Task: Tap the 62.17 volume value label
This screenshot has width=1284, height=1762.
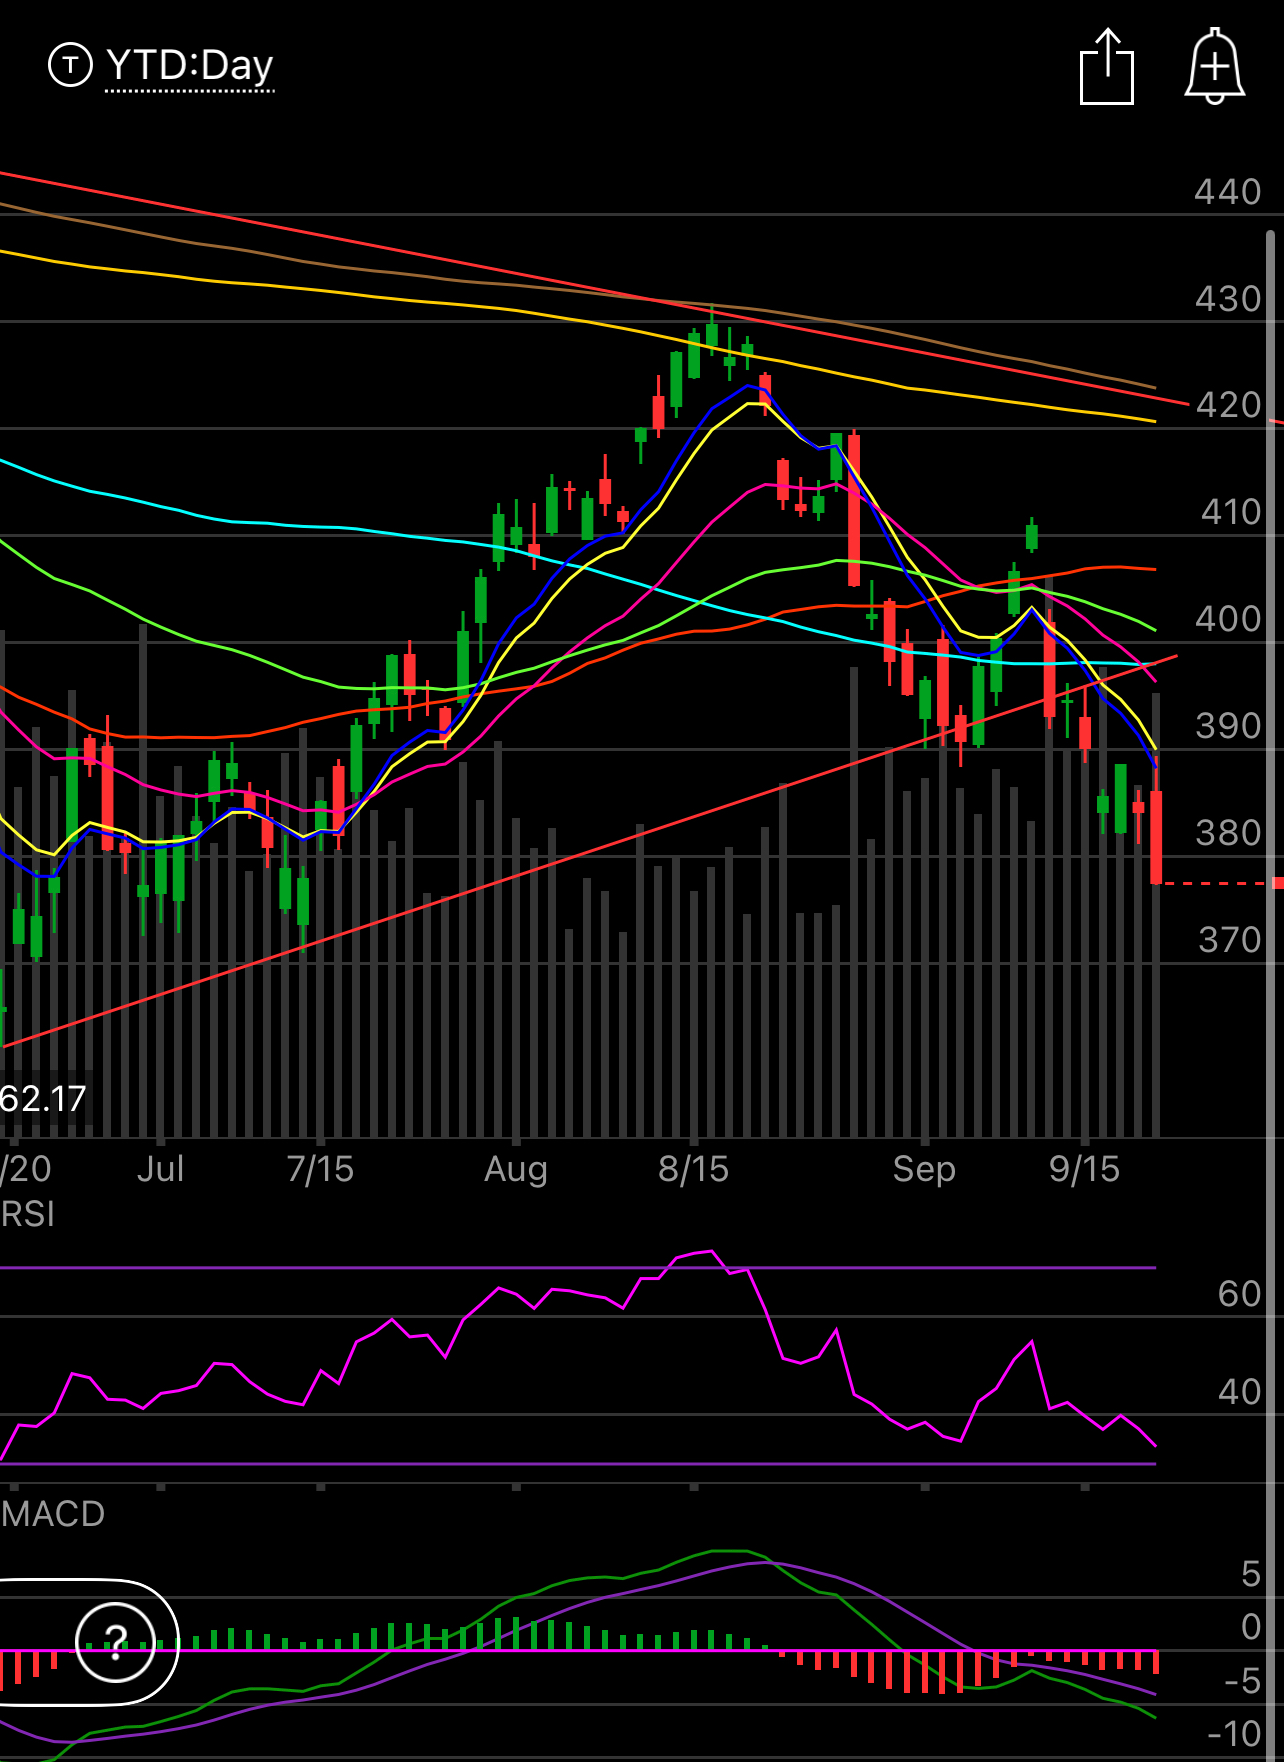Action: (x=43, y=1099)
